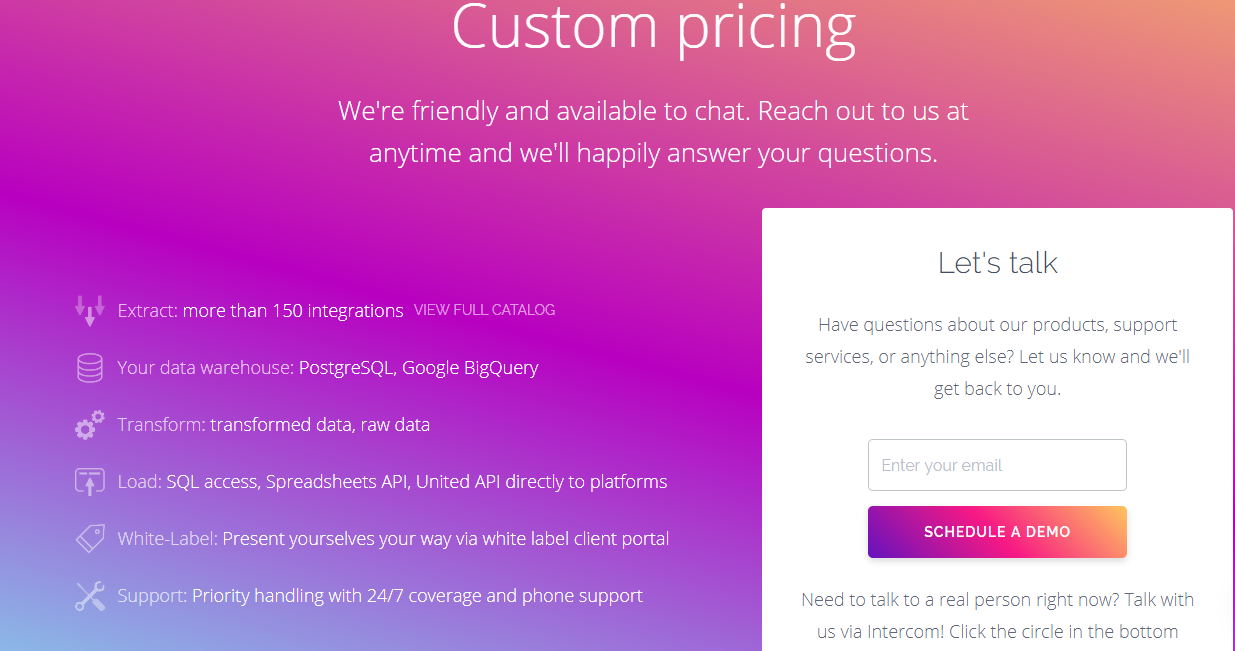Open the View Full Catalog link

484,310
